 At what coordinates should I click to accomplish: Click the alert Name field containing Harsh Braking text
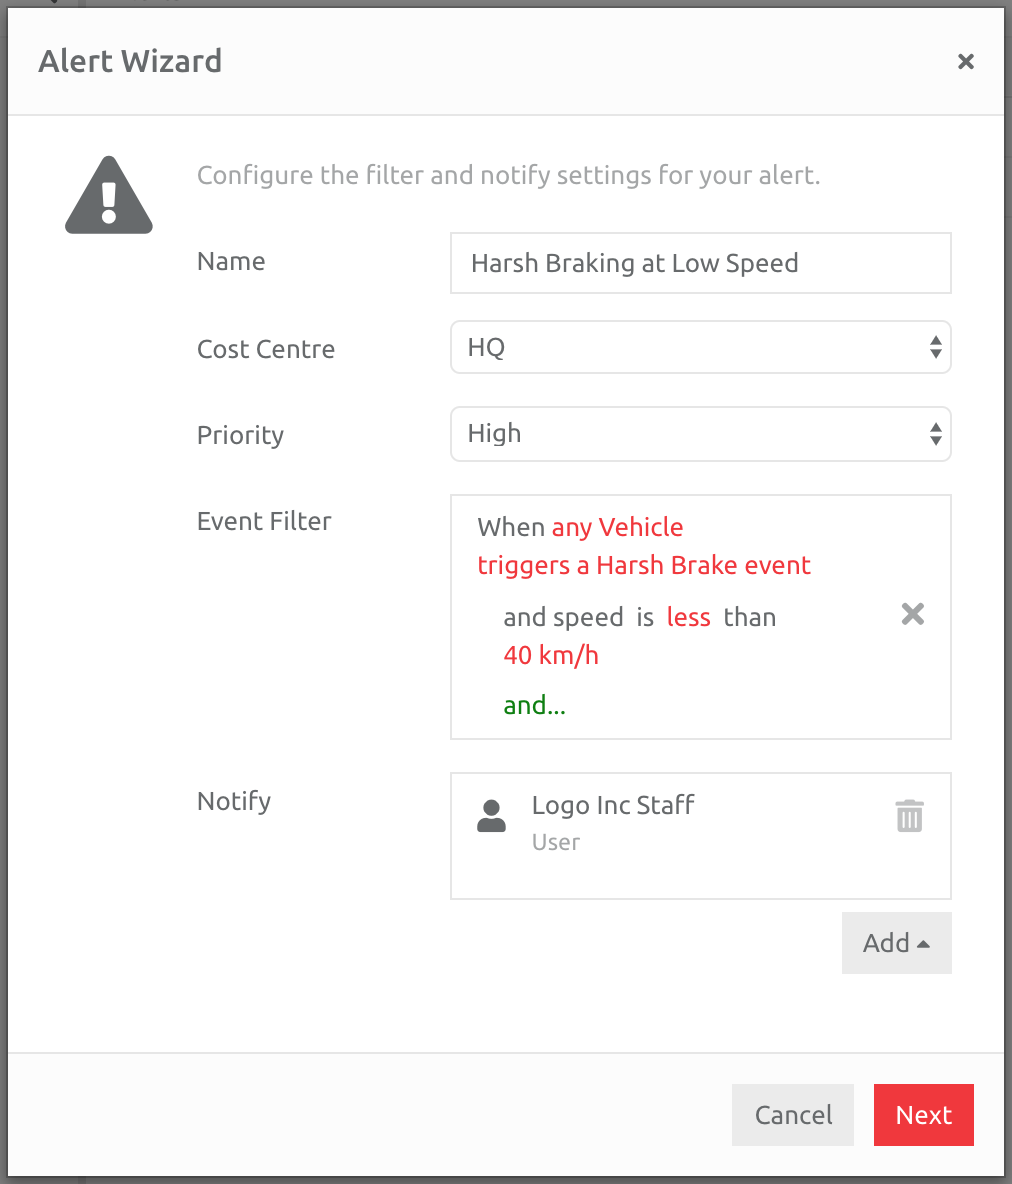tap(700, 263)
